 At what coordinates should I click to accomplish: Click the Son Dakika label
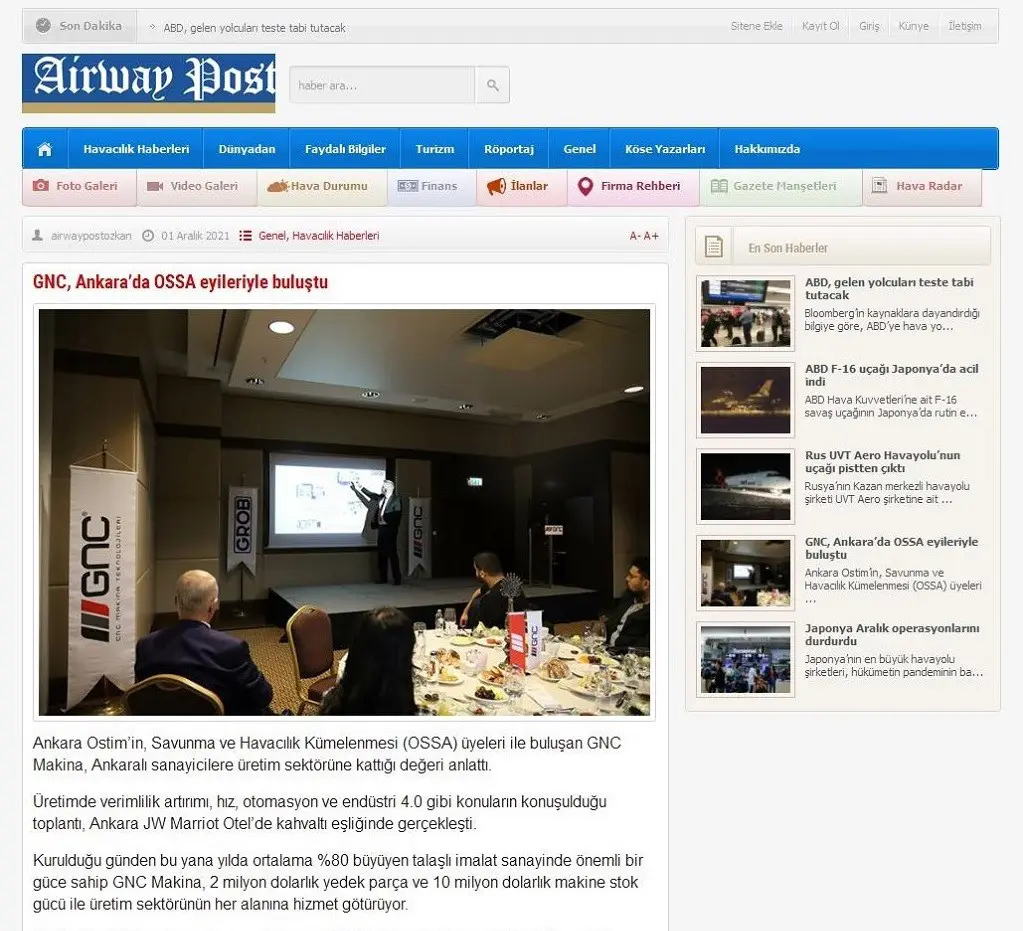(x=90, y=26)
